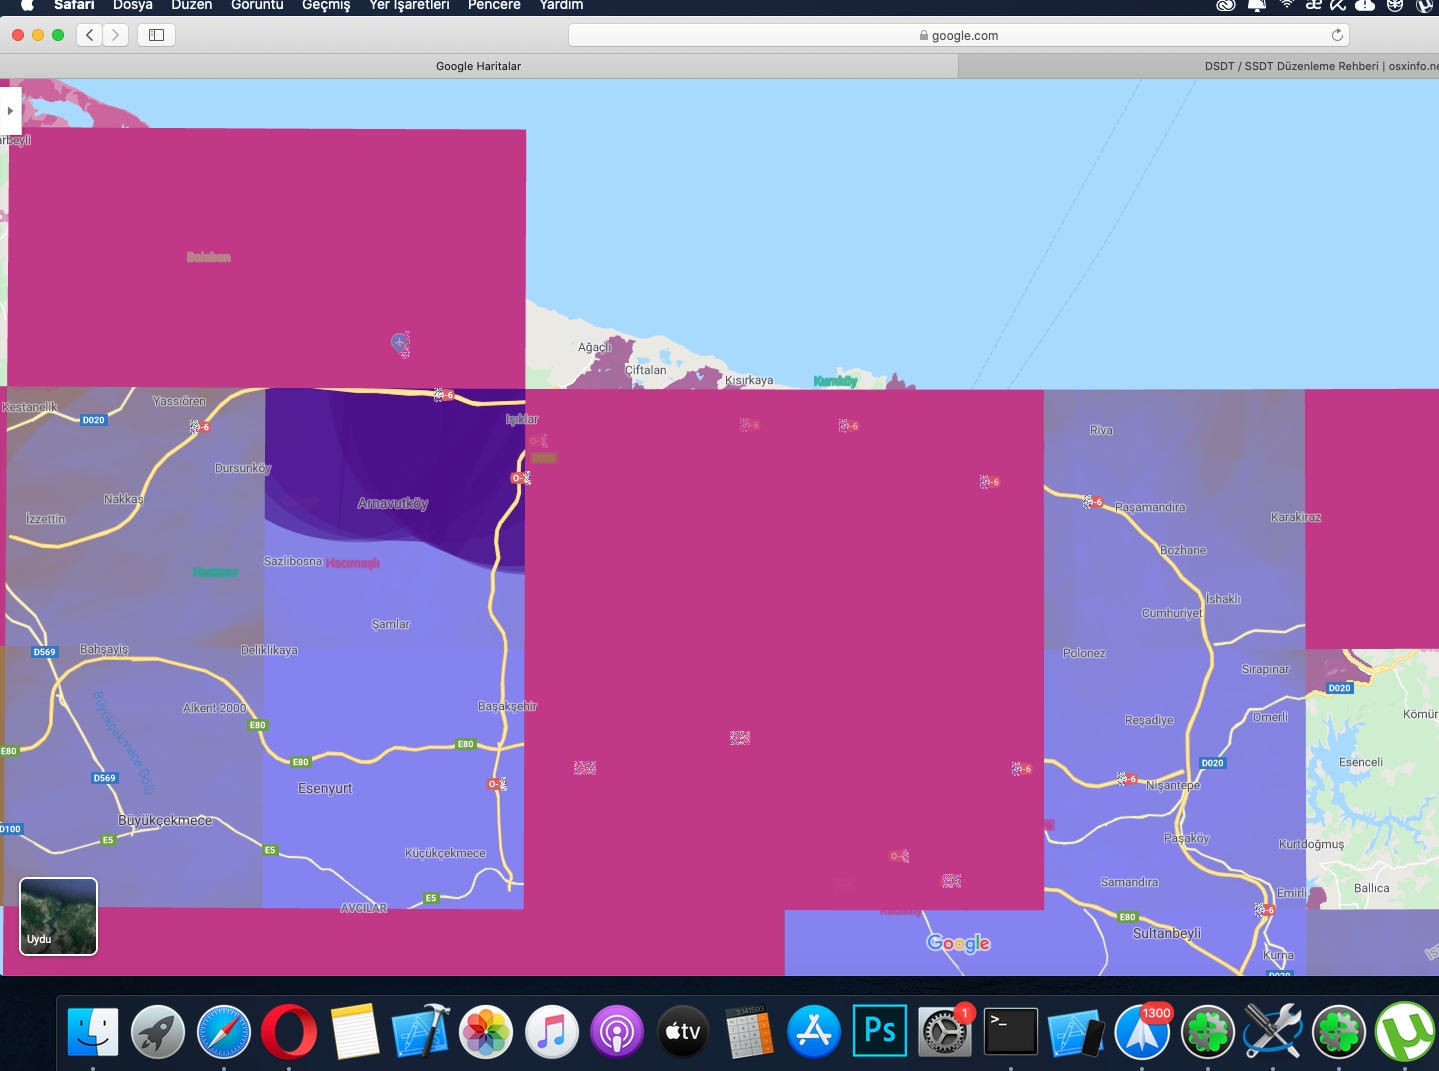1439x1071 pixels.
Task: Select the Arnavutköy label on the map
Action: [393, 503]
